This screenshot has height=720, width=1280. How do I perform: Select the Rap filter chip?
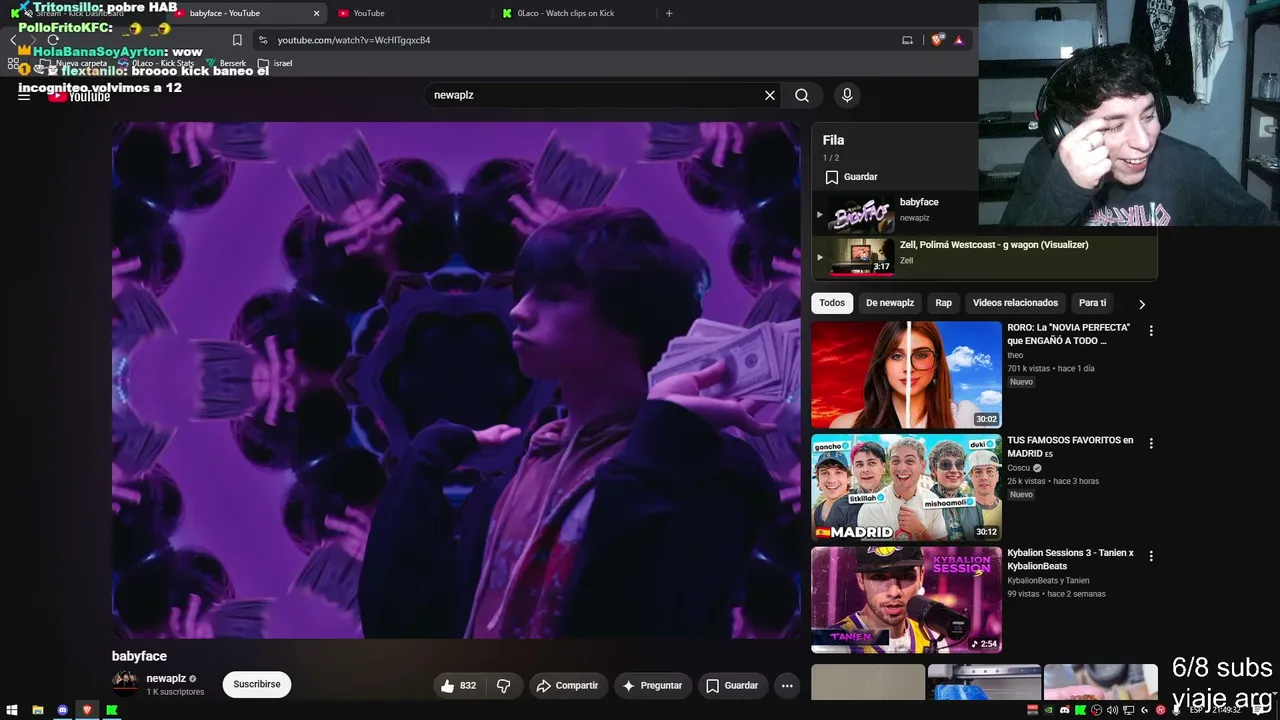click(943, 303)
